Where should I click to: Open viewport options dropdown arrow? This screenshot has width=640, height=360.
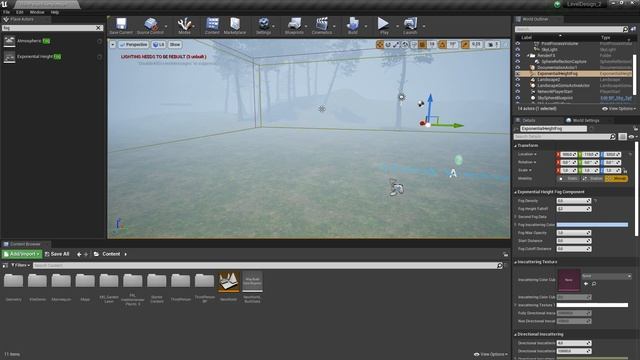[x=113, y=44]
